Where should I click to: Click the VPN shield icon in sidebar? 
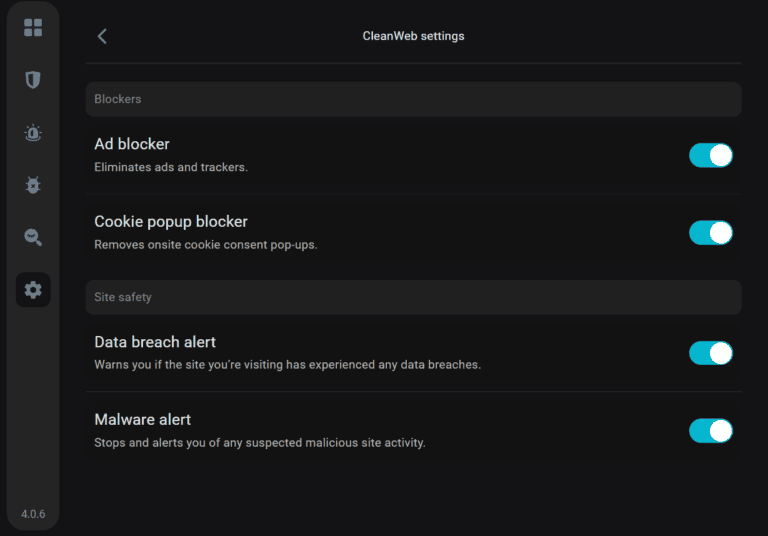33,80
